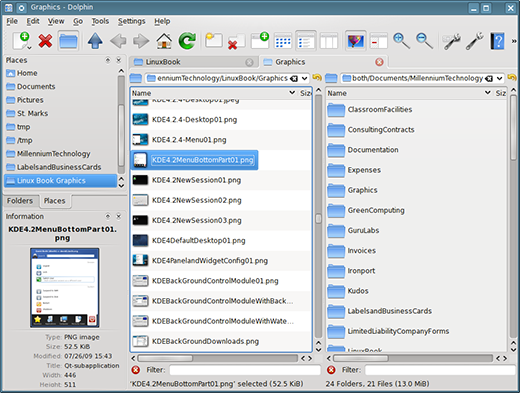
Task: Open the Tools menu
Action: 100,21
